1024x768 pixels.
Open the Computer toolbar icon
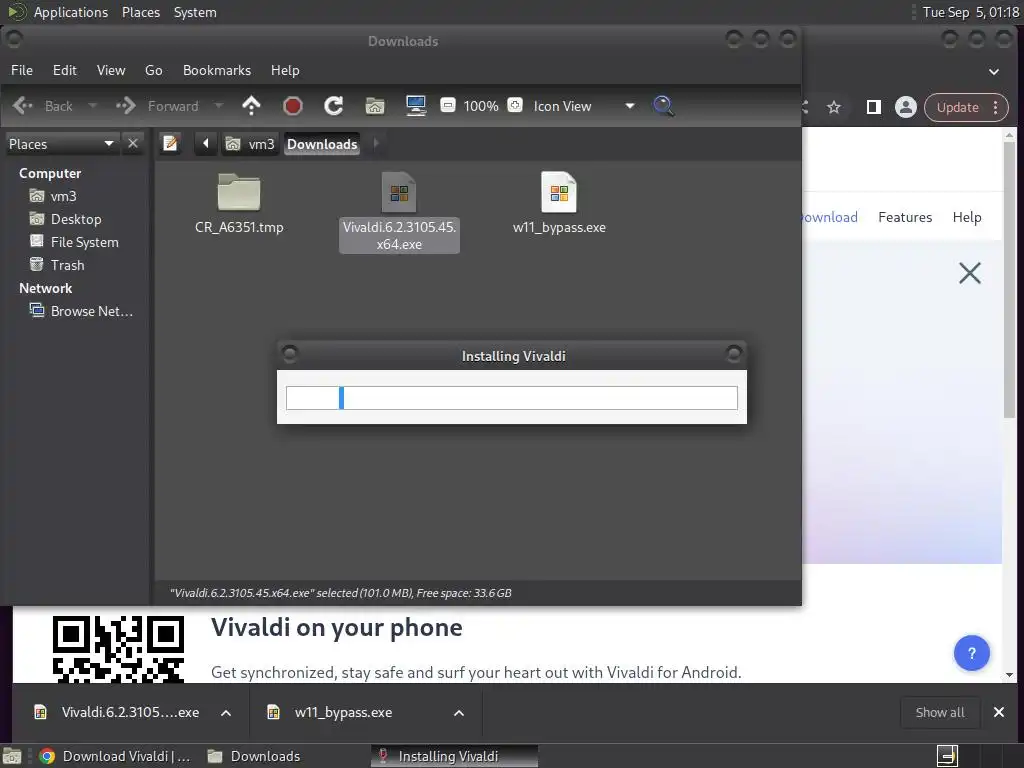click(x=416, y=106)
